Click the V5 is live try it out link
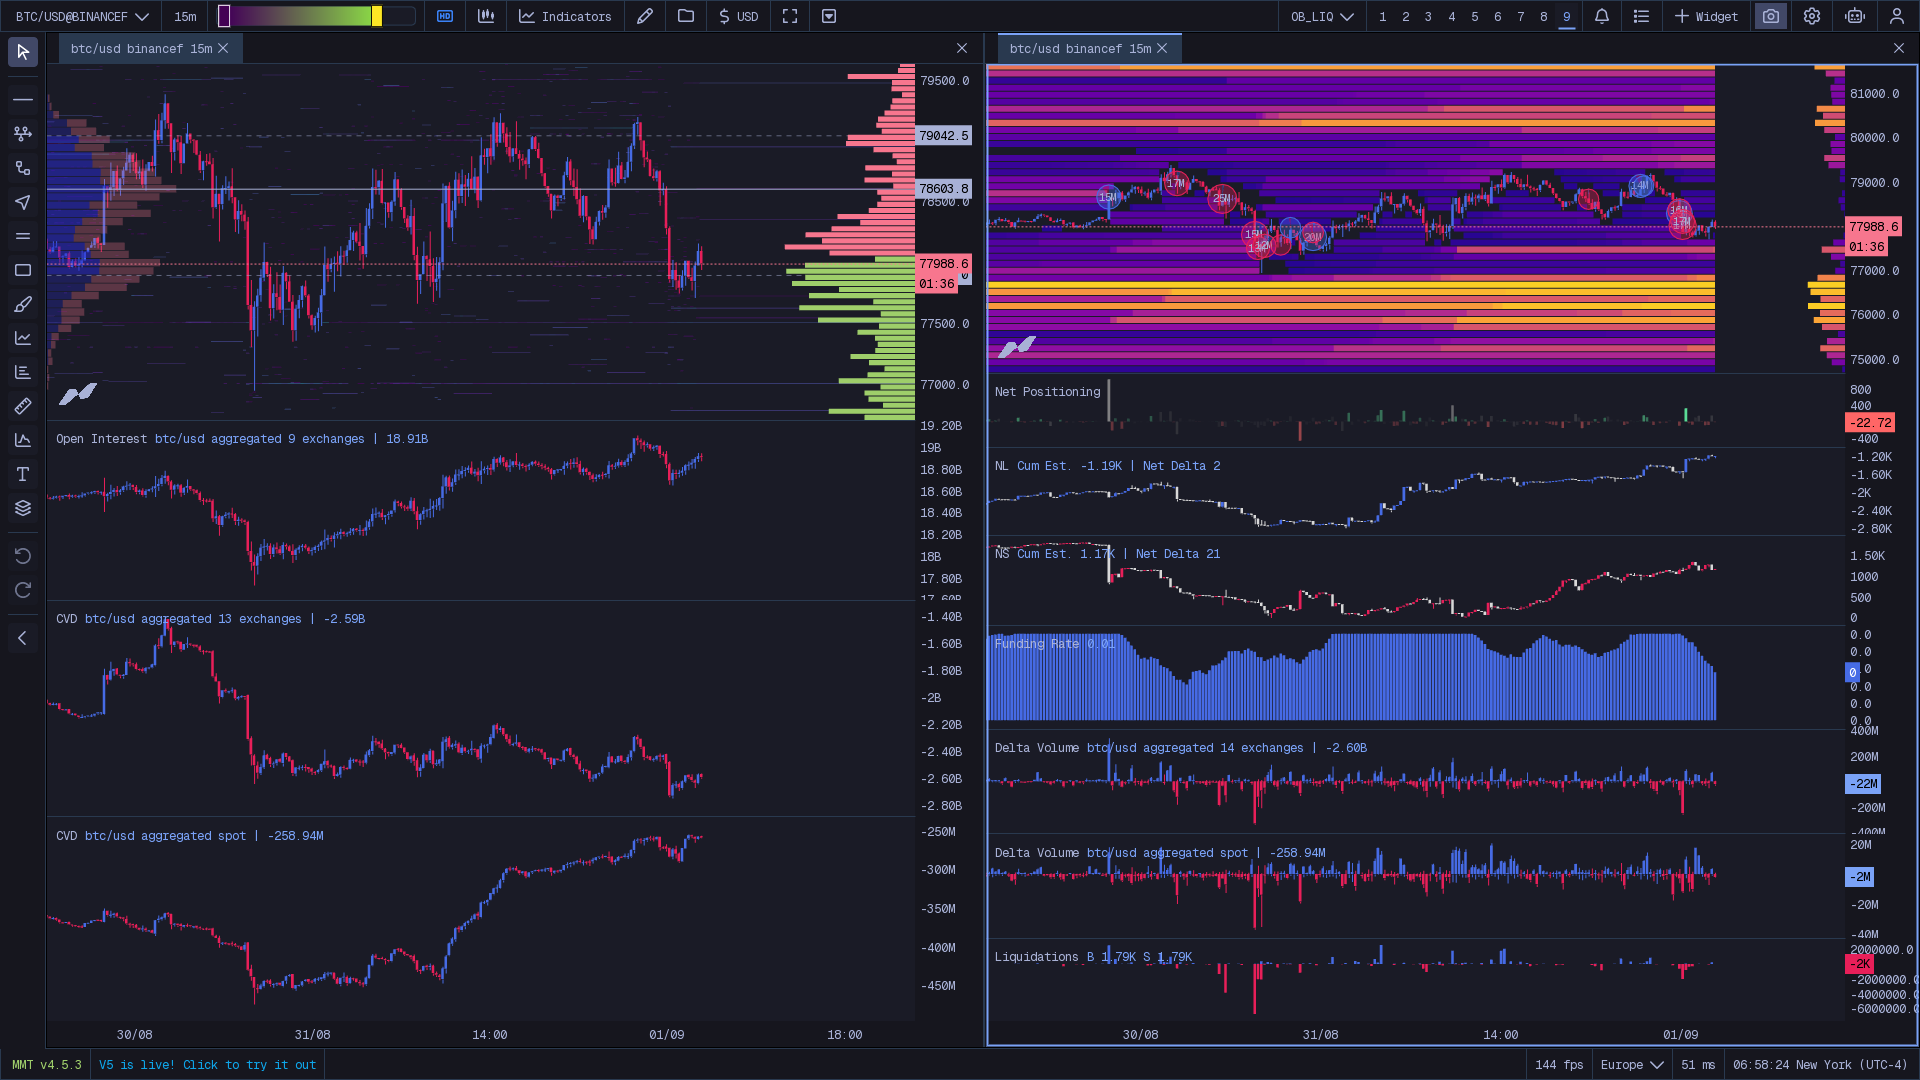1920x1080 pixels. (x=207, y=1065)
